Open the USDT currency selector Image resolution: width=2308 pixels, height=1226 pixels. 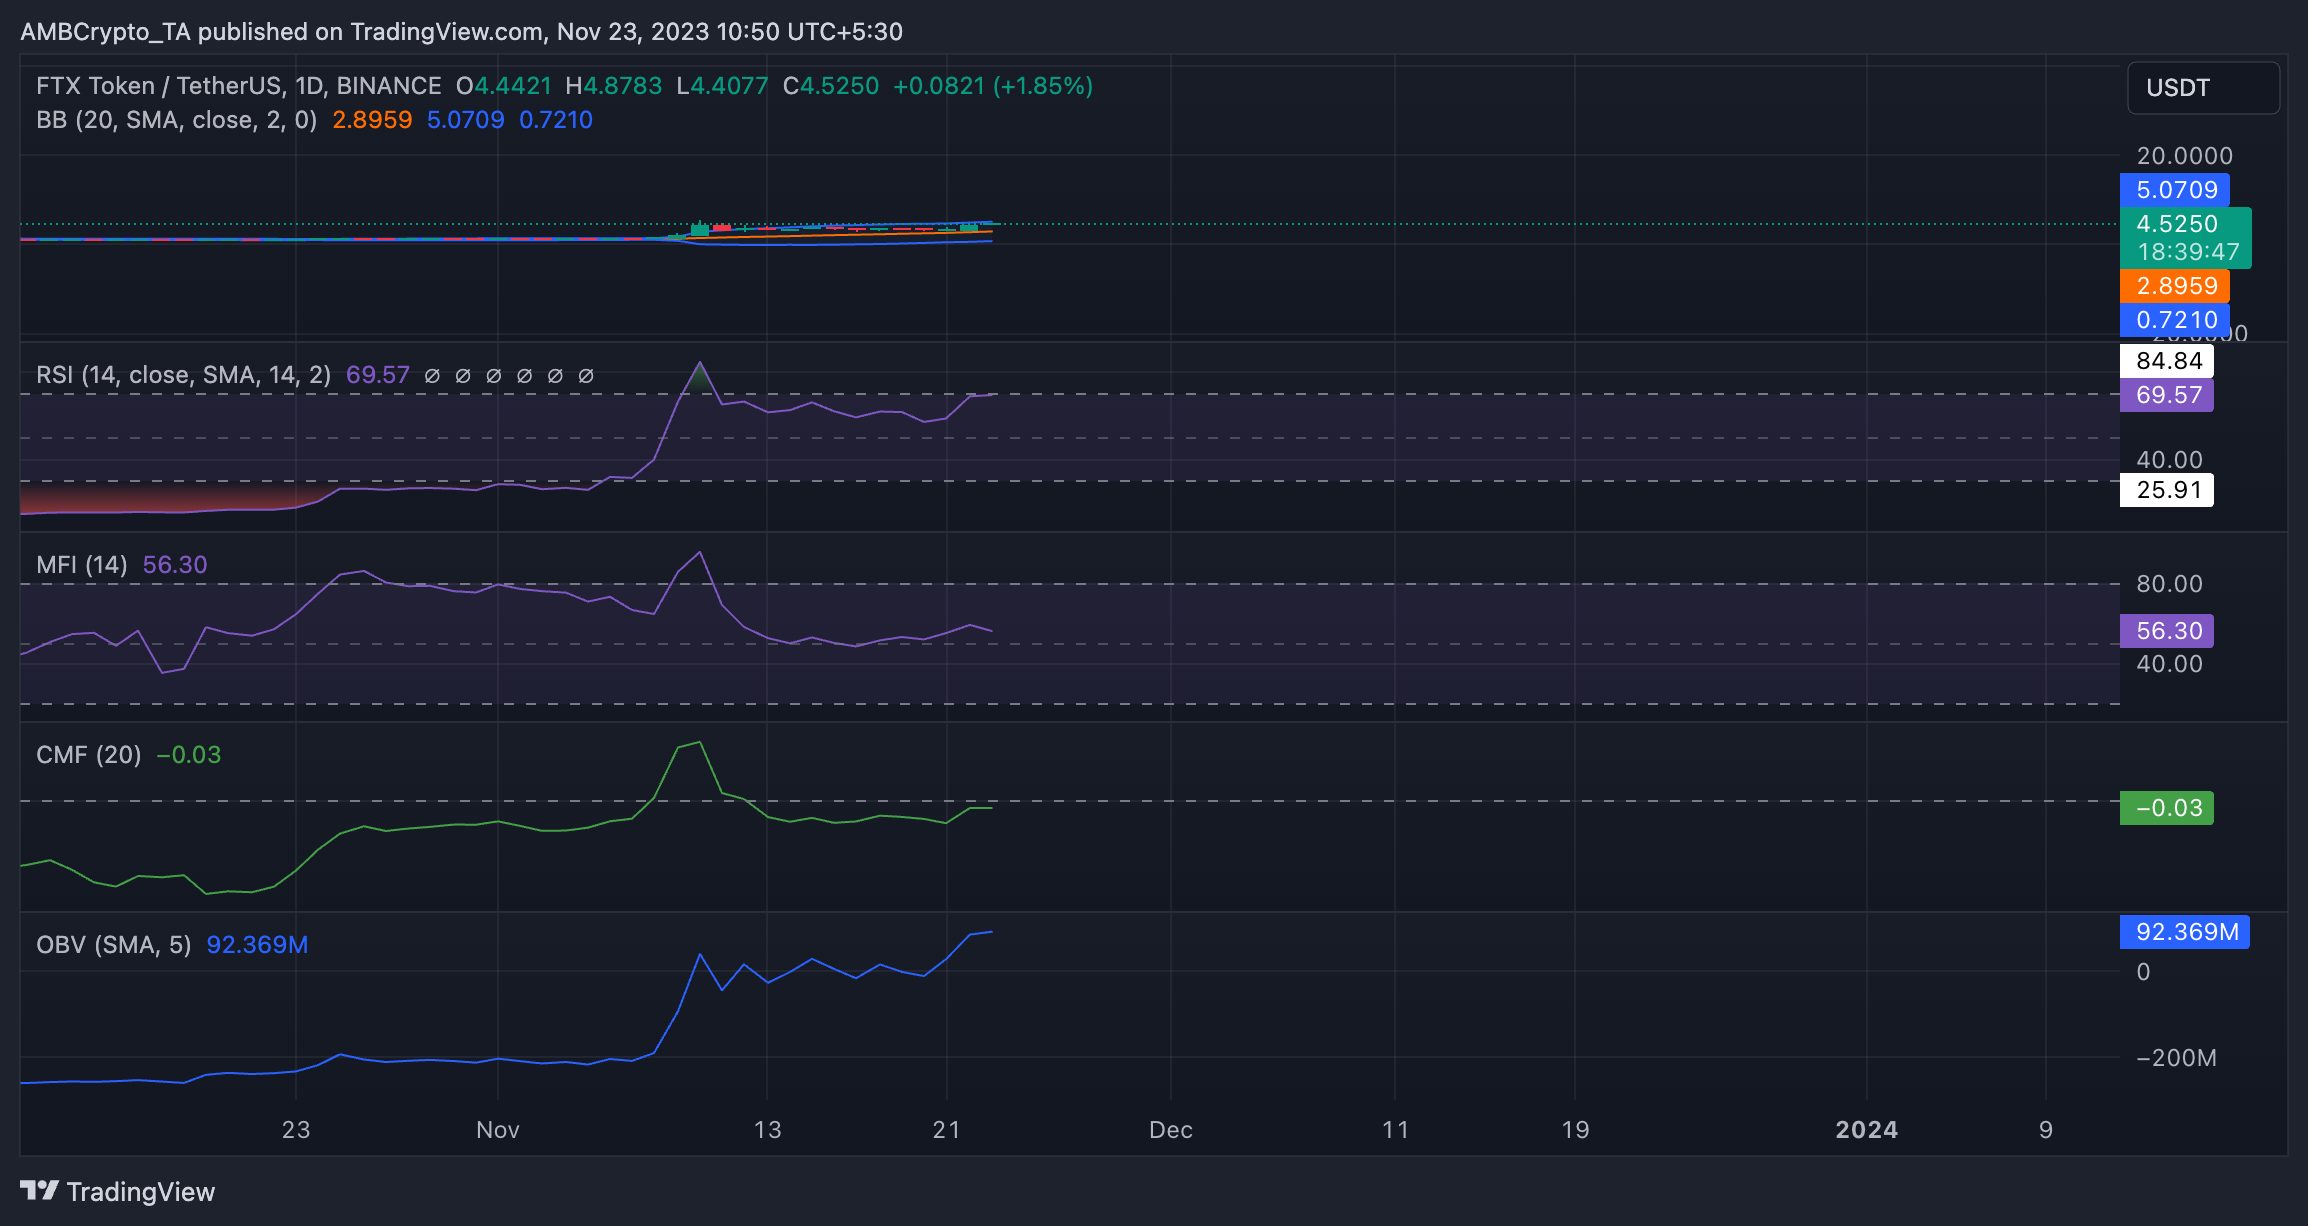[2203, 88]
